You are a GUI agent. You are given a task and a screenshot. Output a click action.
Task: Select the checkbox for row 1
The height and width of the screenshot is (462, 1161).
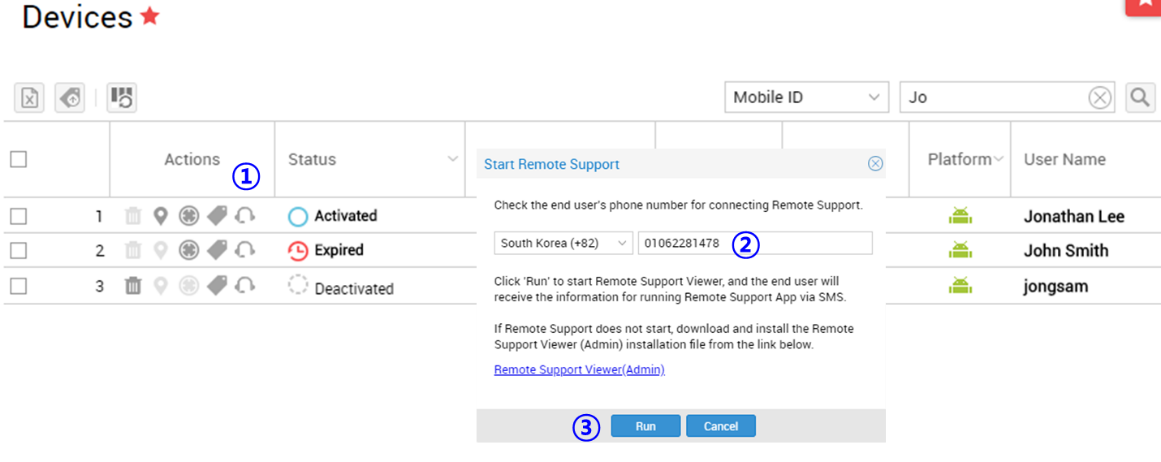click(x=19, y=216)
